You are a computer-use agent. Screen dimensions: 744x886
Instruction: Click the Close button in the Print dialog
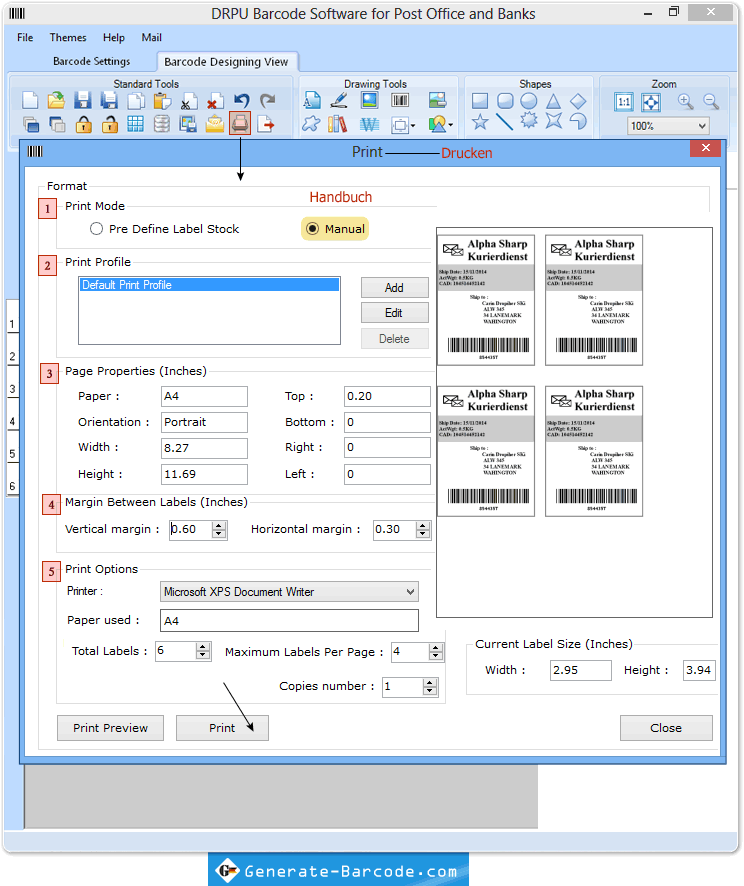tap(666, 728)
